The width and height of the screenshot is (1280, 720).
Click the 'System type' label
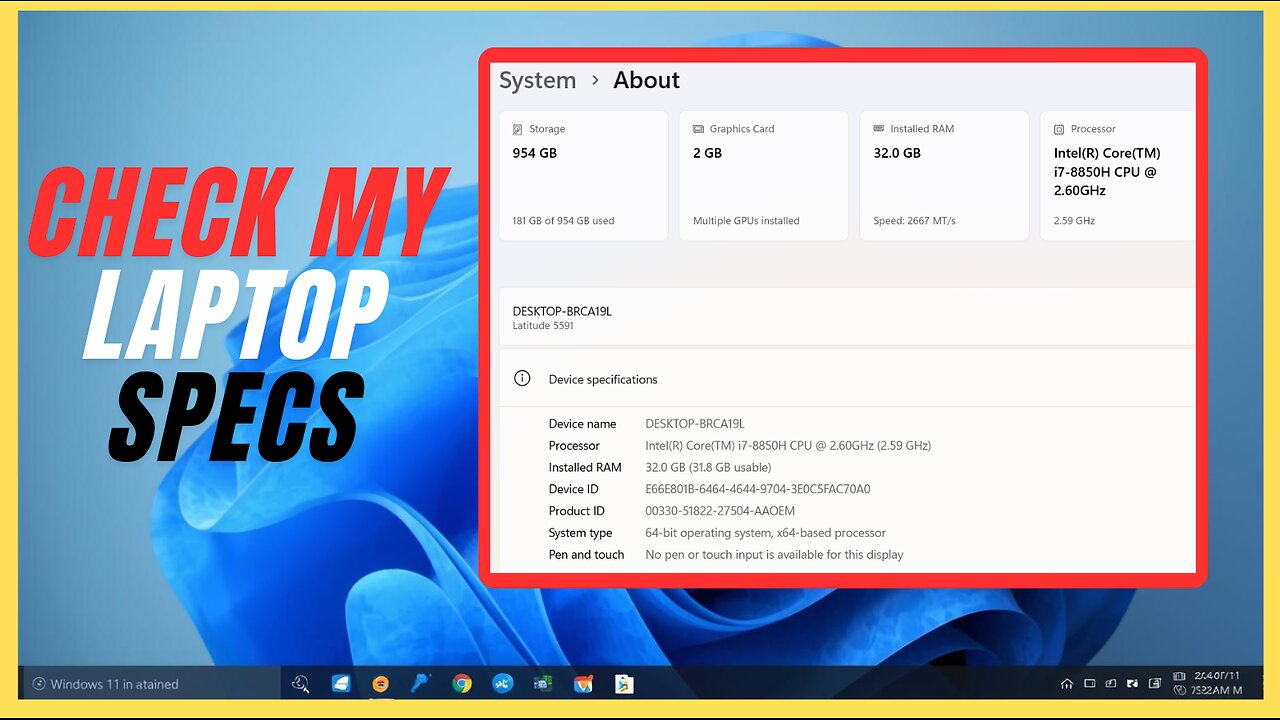580,534
